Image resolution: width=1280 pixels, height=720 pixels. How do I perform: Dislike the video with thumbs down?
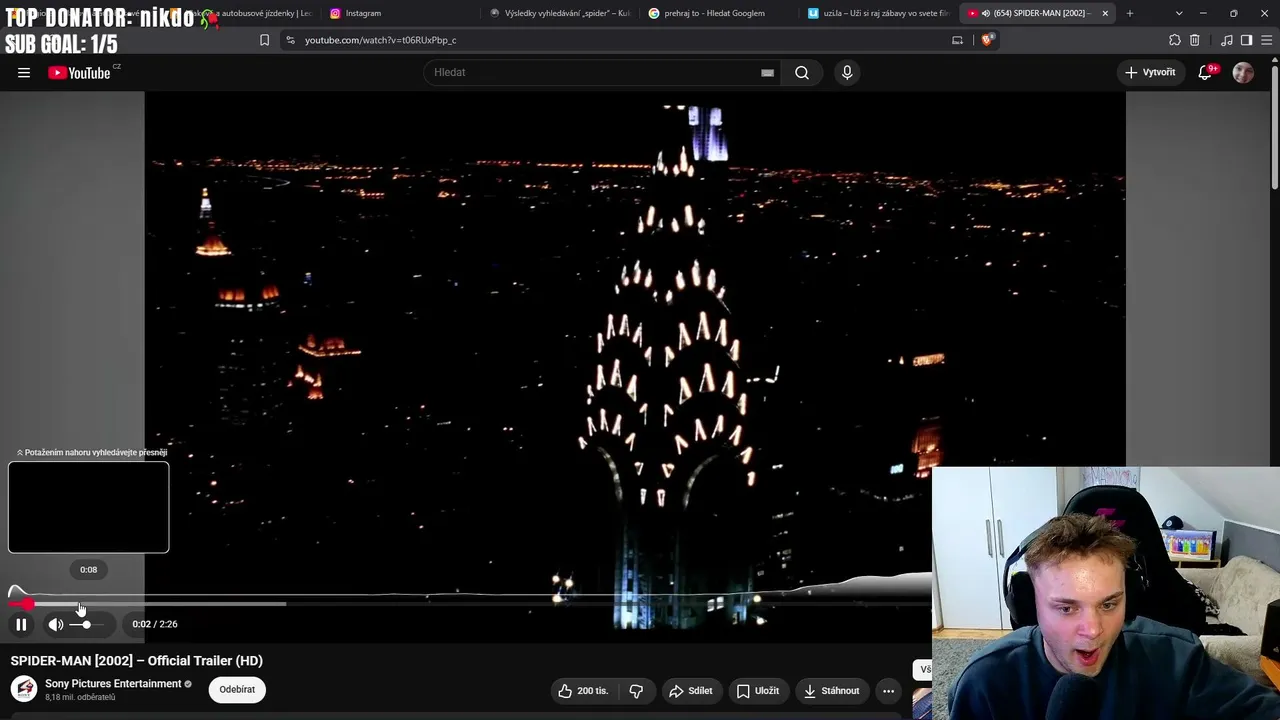click(636, 690)
